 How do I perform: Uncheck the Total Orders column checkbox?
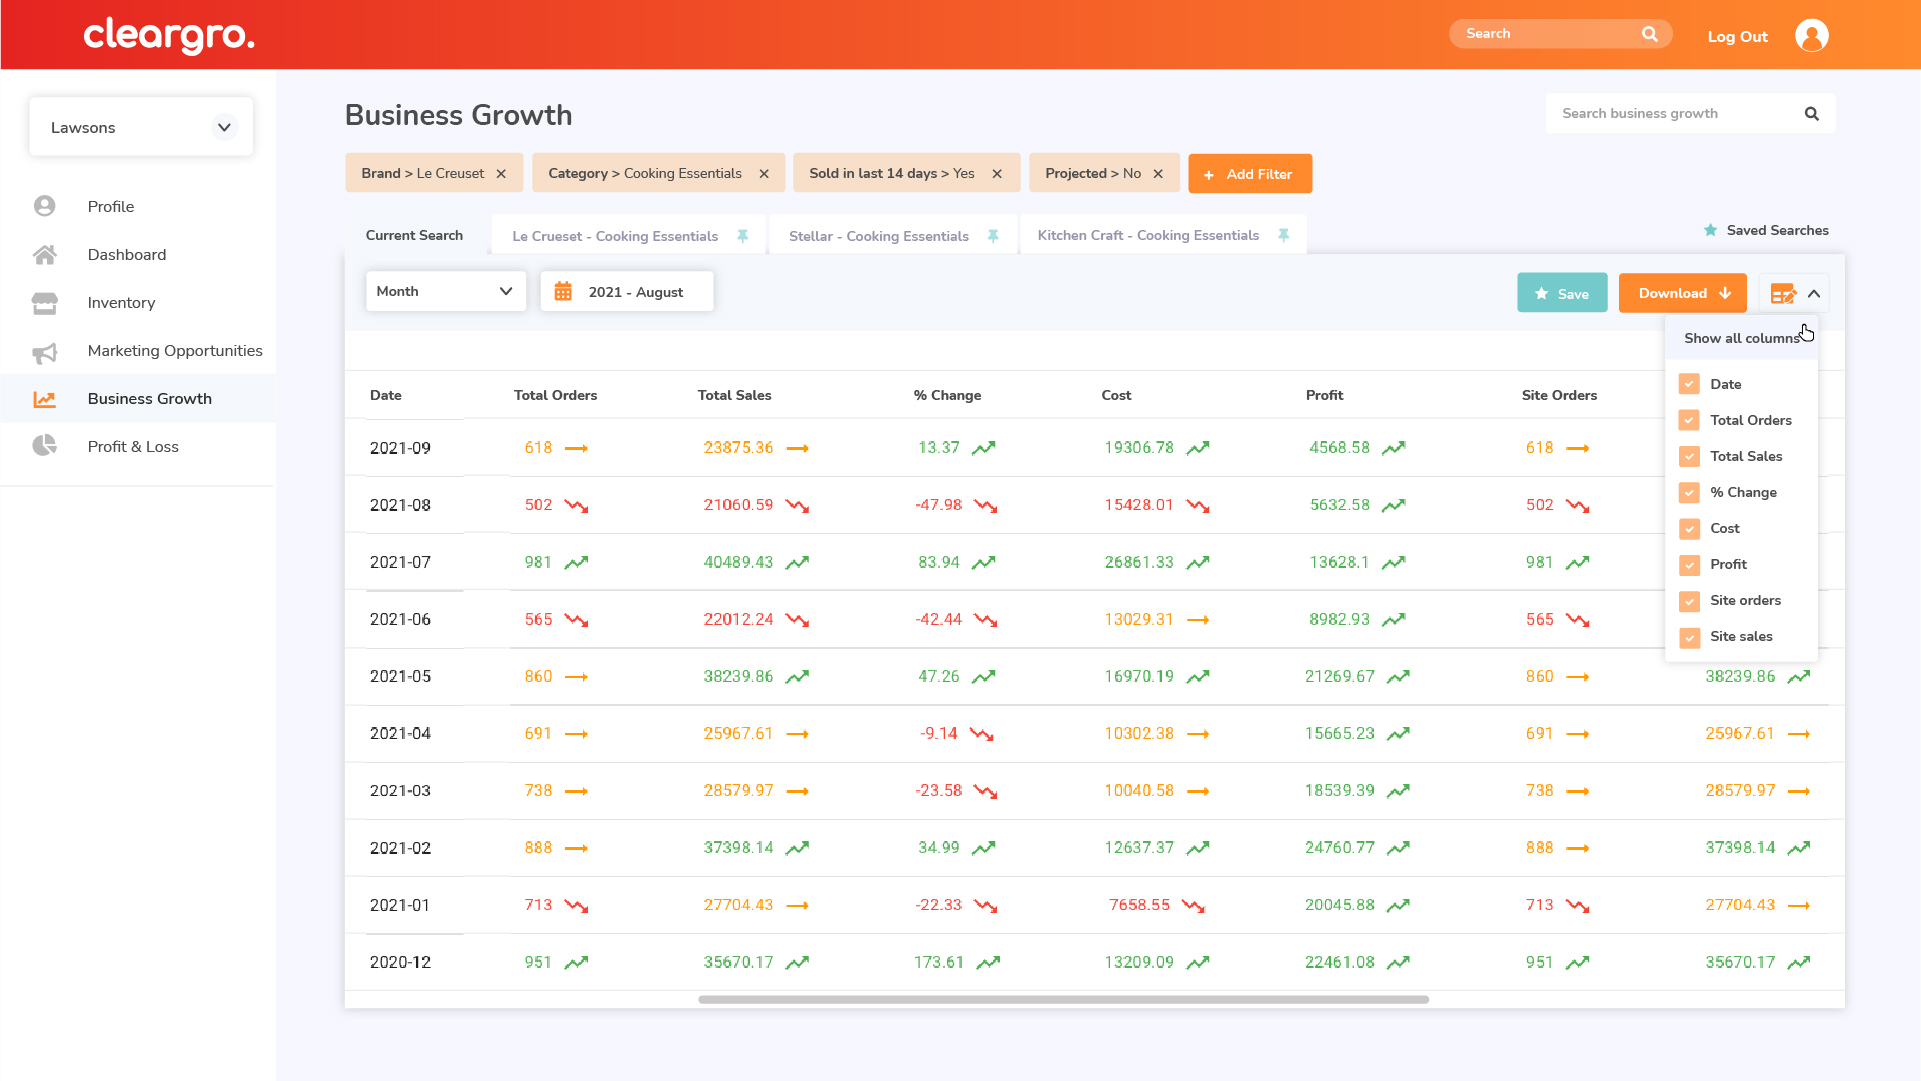[1689, 421]
